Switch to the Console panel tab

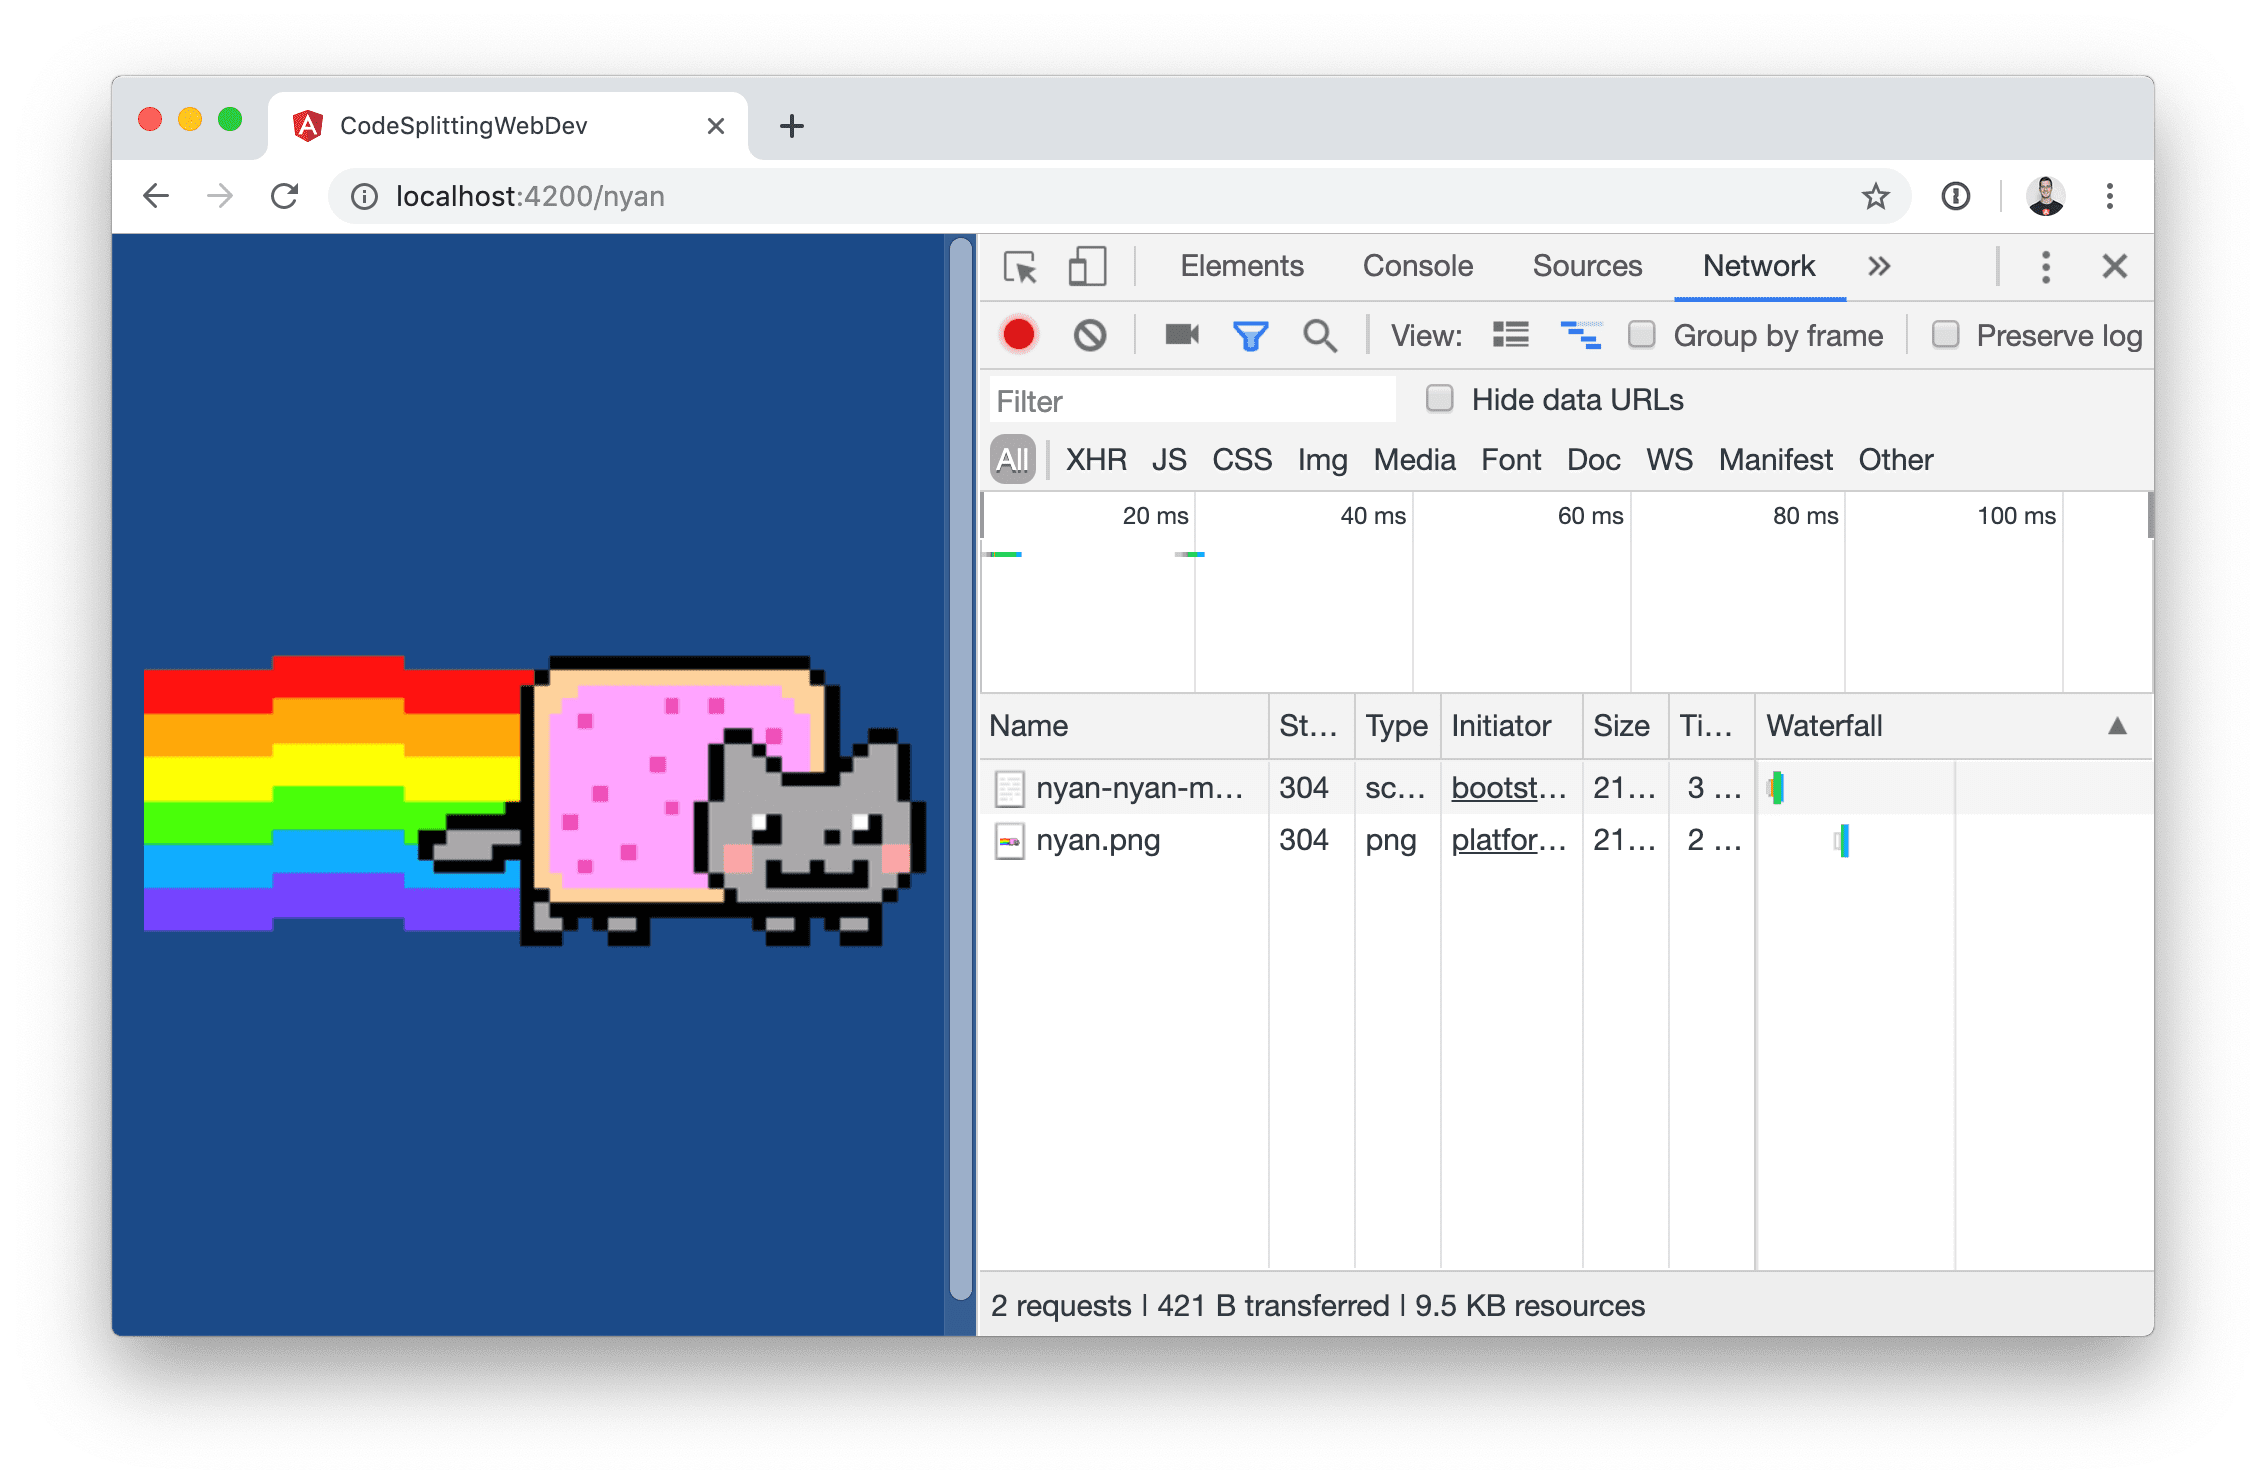(1420, 267)
